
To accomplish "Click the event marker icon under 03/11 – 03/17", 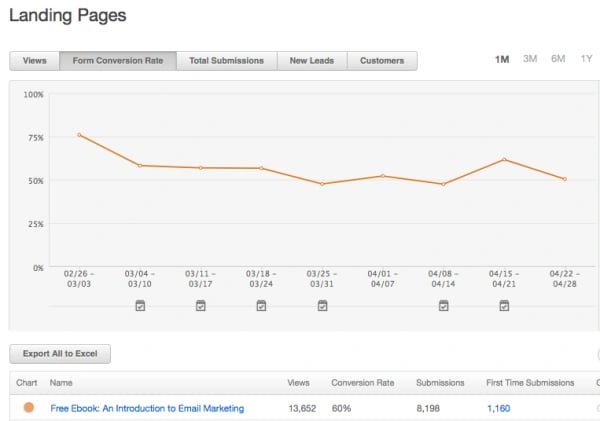I will pyautogui.click(x=201, y=306).
